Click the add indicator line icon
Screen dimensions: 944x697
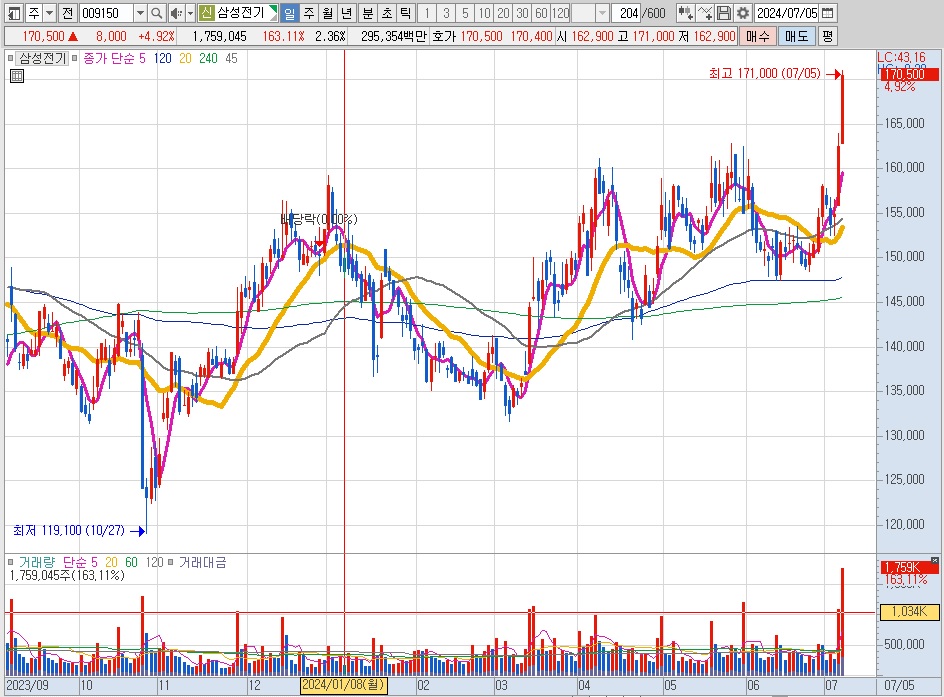click(x=704, y=13)
